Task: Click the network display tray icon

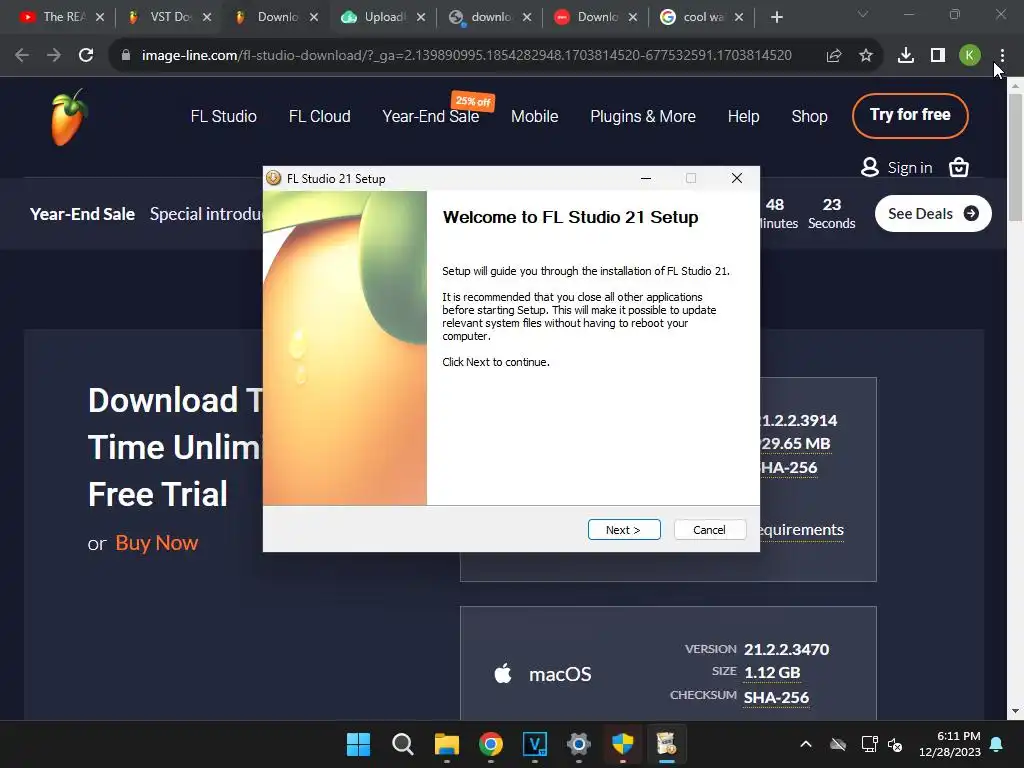Action: click(x=869, y=744)
